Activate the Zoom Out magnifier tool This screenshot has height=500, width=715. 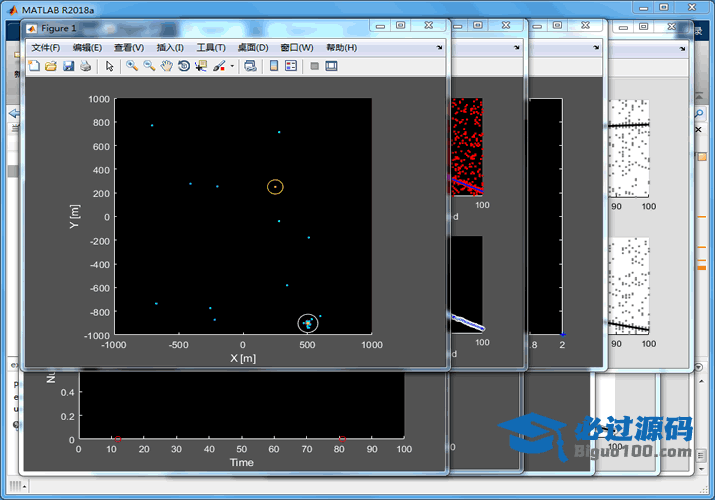click(x=150, y=66)
